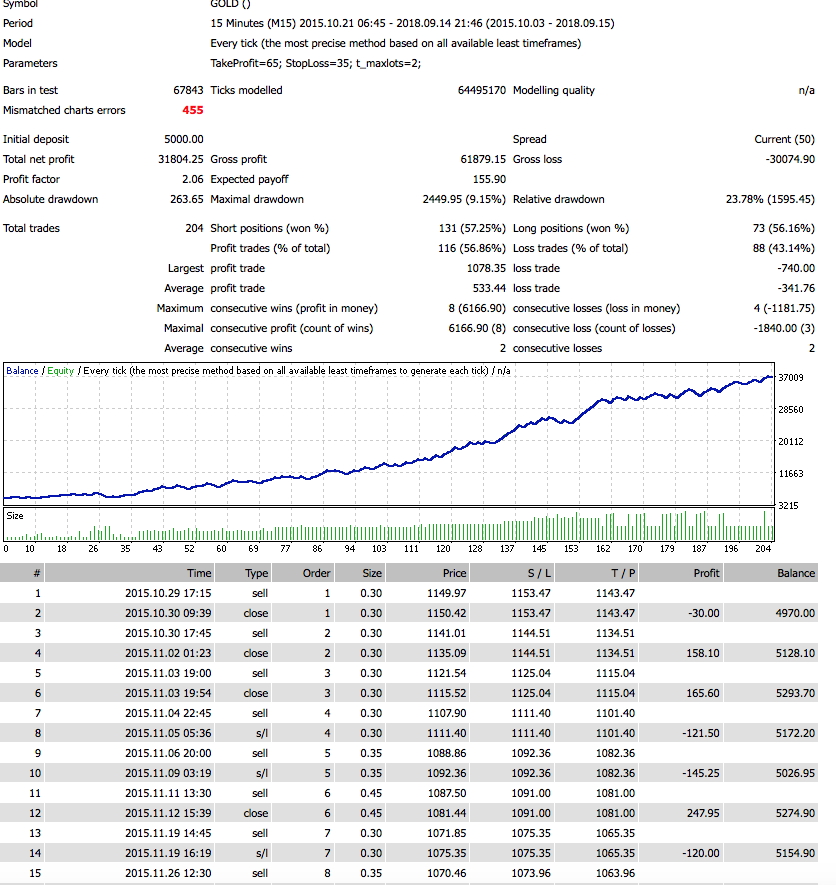Click the Type column header

[x=243, y=573]
